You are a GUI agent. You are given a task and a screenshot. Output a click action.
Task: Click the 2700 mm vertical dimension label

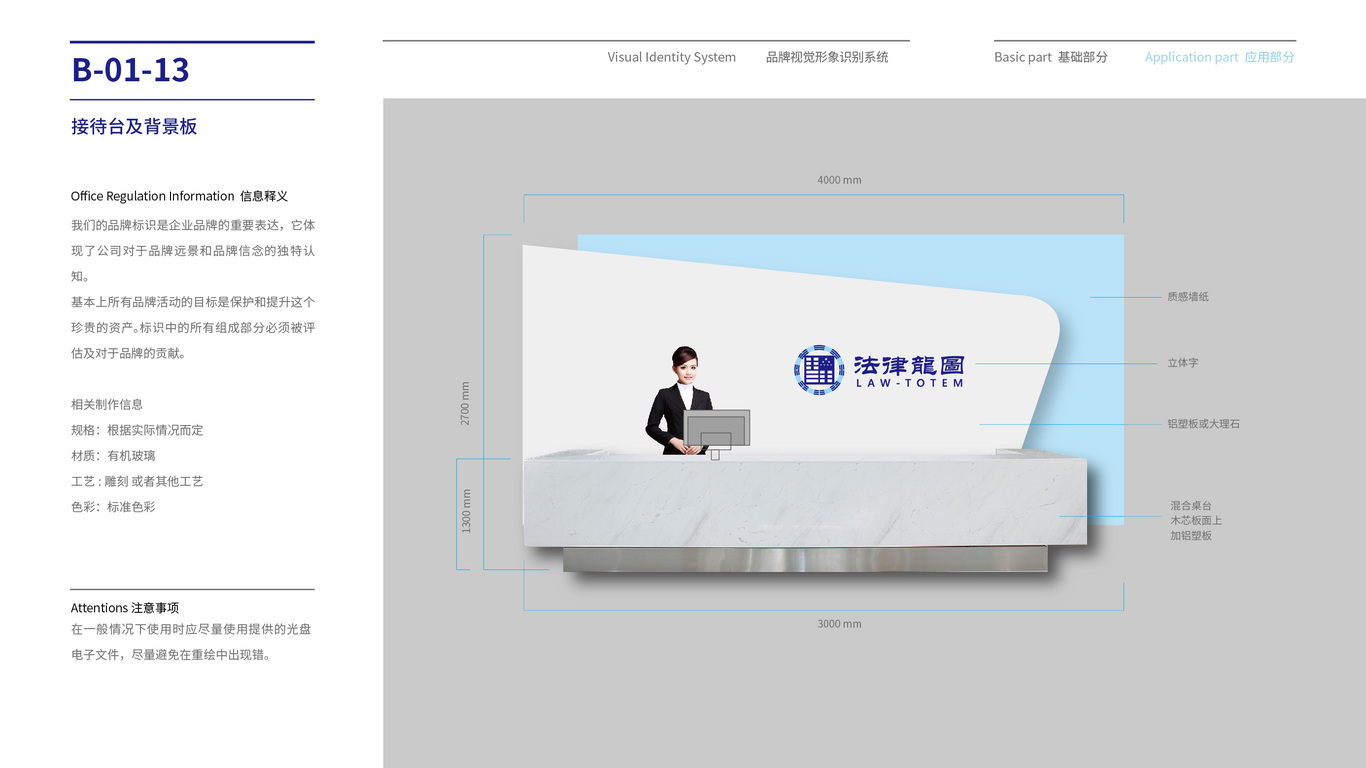click(465, 403)
